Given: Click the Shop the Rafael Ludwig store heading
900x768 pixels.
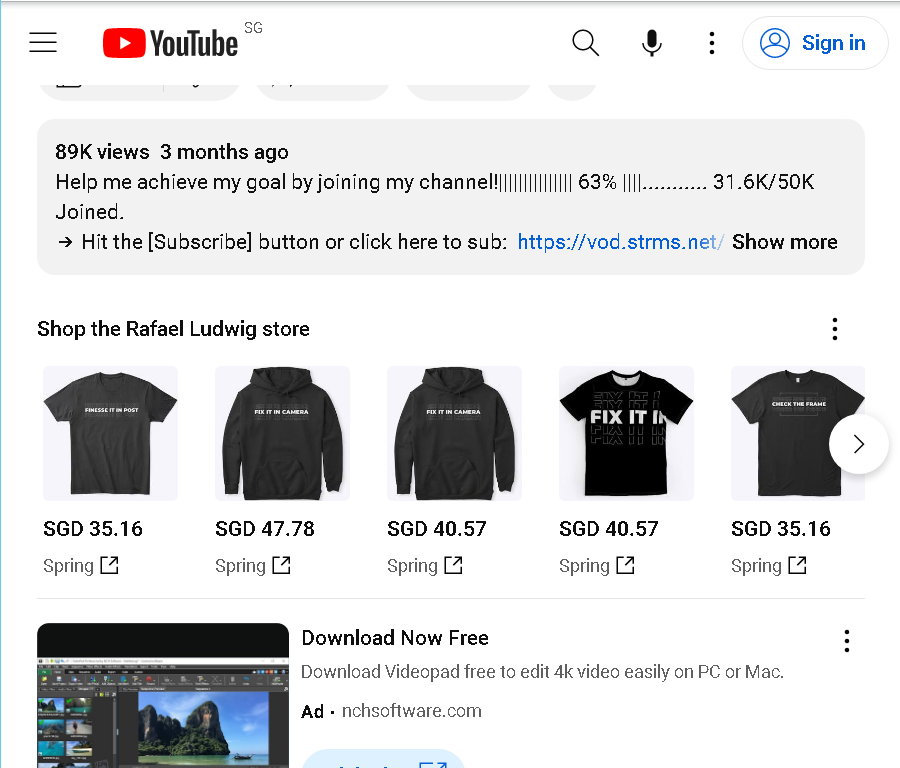Looking at the screenshot, I should [x=173, y=329].
